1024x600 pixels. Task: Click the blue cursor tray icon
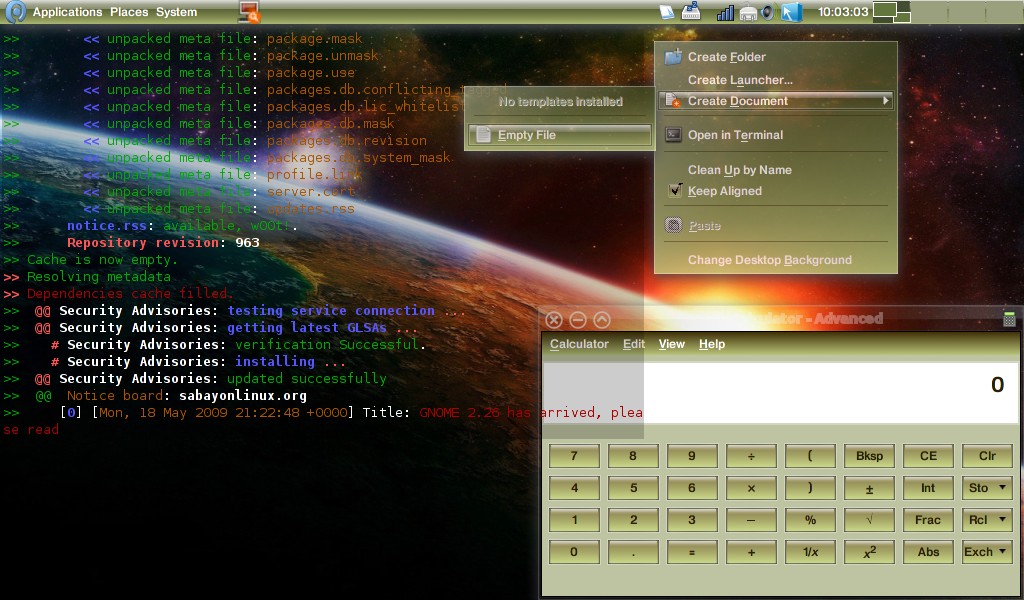792,12
